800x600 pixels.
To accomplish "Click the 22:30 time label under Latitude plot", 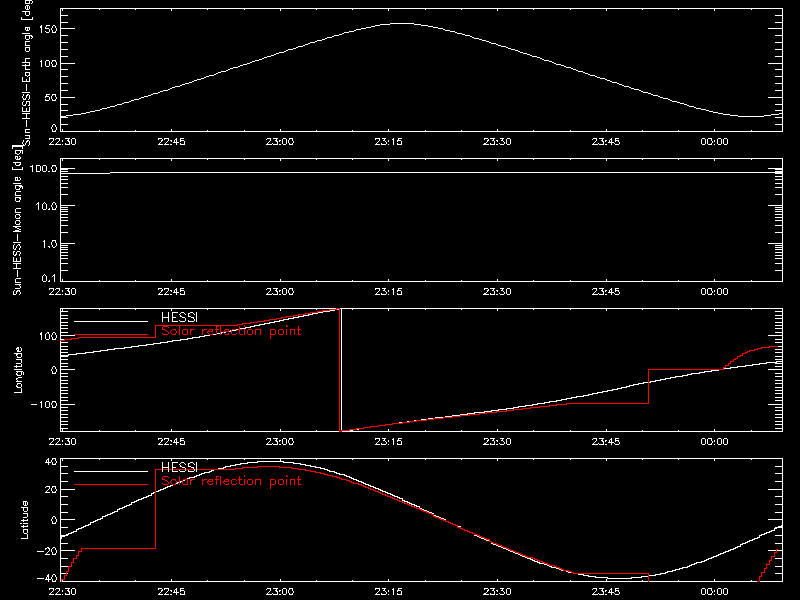I will point(62,592).
